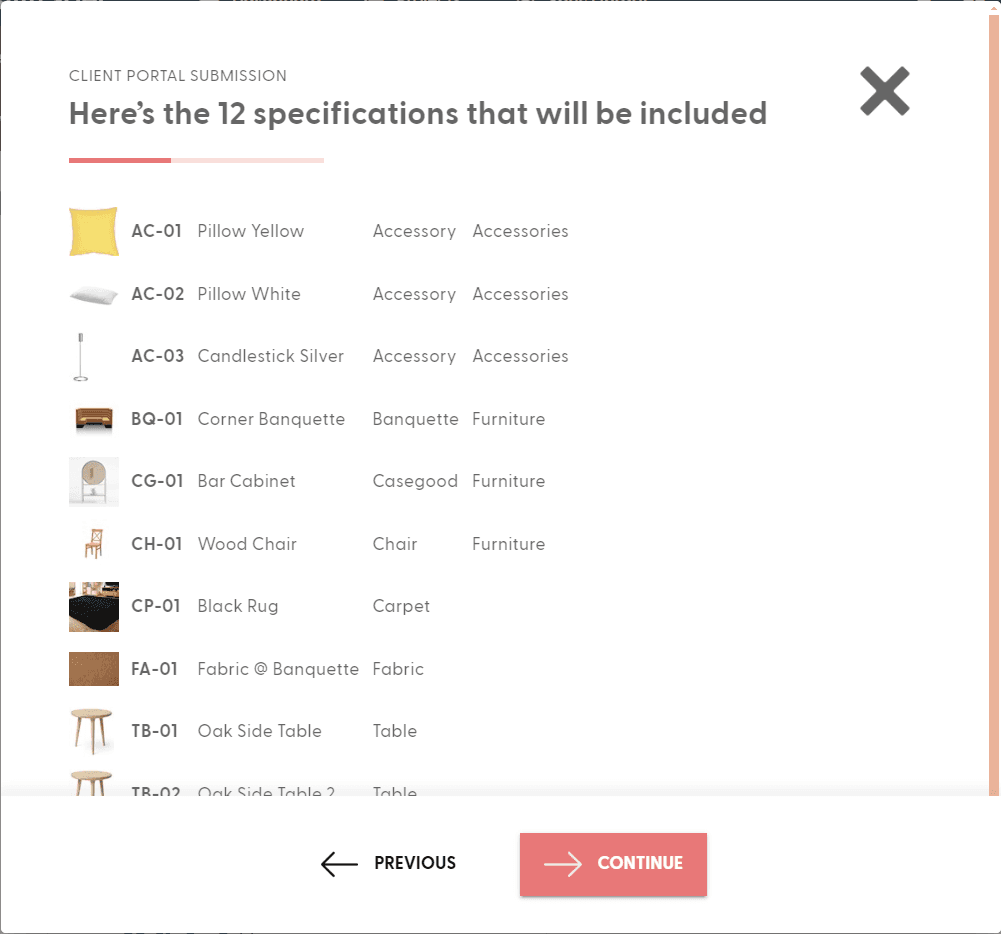Close the Client Portal Submission dialog
Viewport: 1001px width, 934px height.
click(884, 91)
